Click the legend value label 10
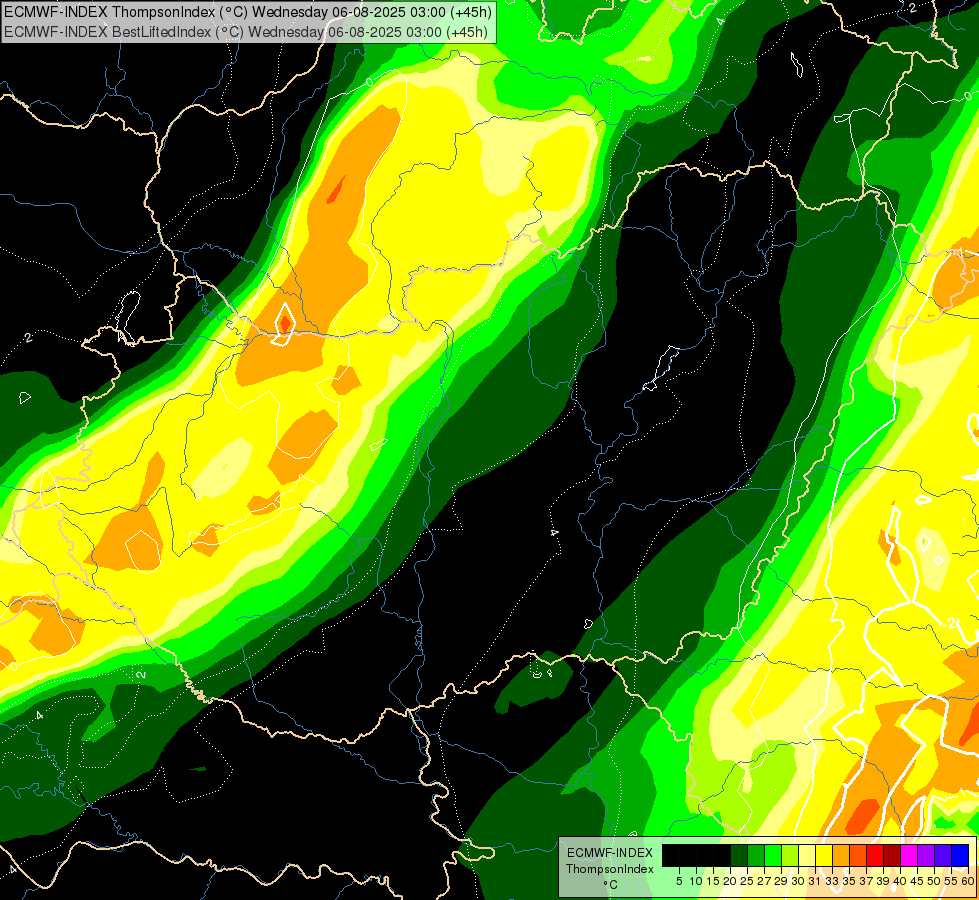Screen dimensions: 979x900 tap(696, 881)
